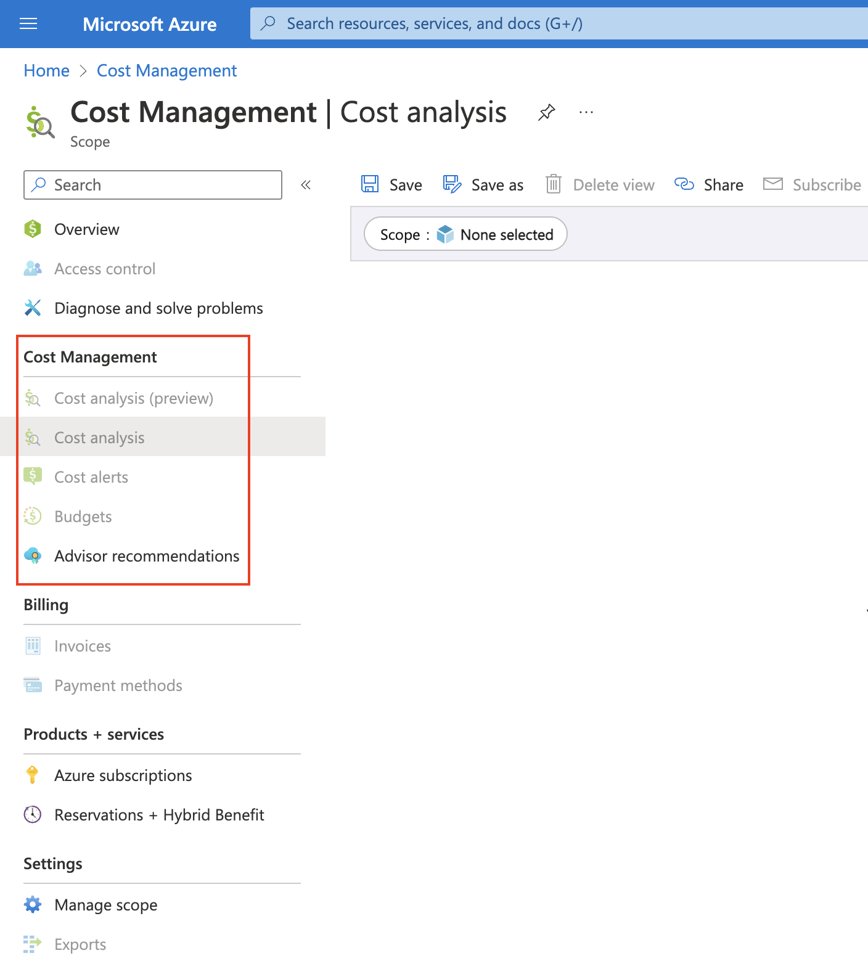868x969 pixels.
Task: Select Payment methods in the Billing section
Action: [x=118, y=685]
